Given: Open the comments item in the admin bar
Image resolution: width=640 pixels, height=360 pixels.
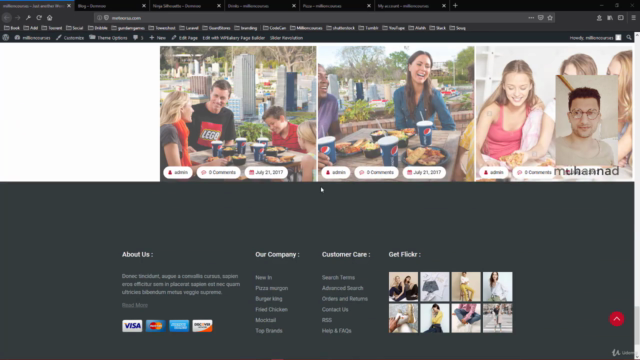Looking at the screenshot, I should coord(138,38).
